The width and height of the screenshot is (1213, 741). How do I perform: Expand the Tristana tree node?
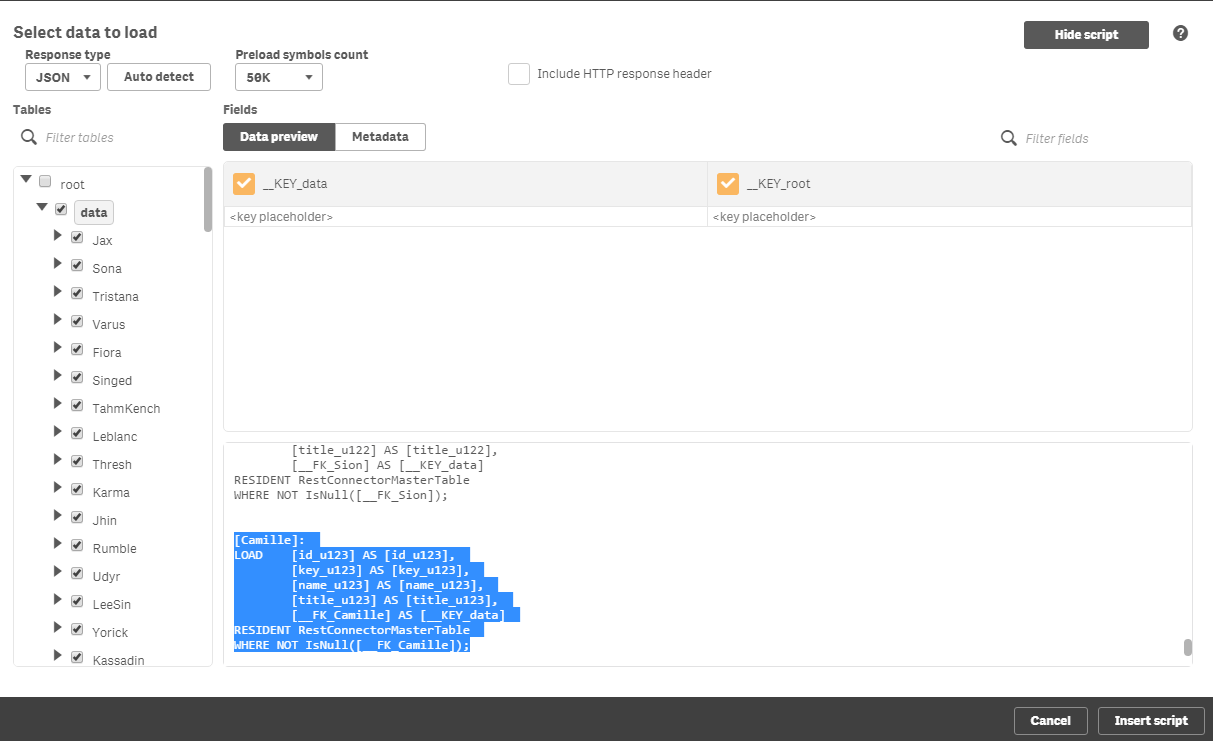pos(57,291)
